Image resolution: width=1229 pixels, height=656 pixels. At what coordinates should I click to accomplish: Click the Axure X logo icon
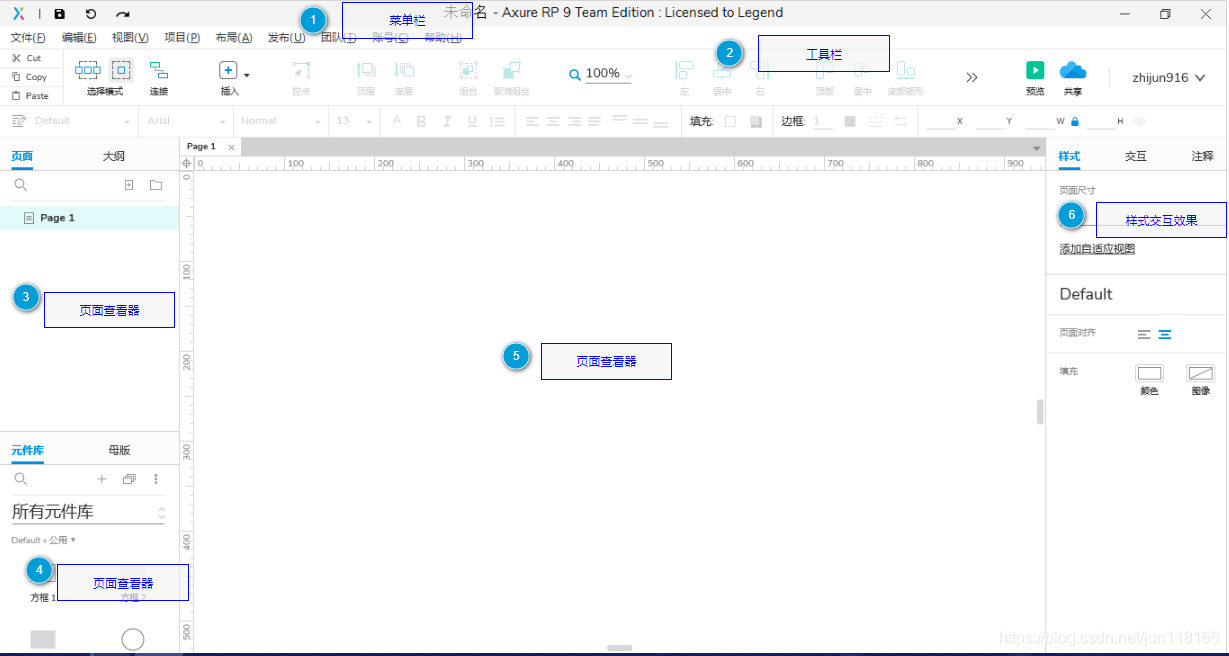pos(18,14)
